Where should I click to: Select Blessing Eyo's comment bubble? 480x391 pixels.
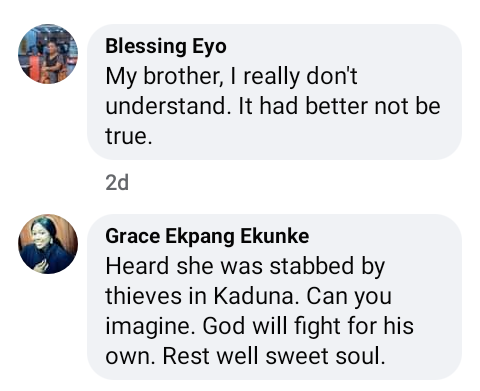click(x=274, y=92)
